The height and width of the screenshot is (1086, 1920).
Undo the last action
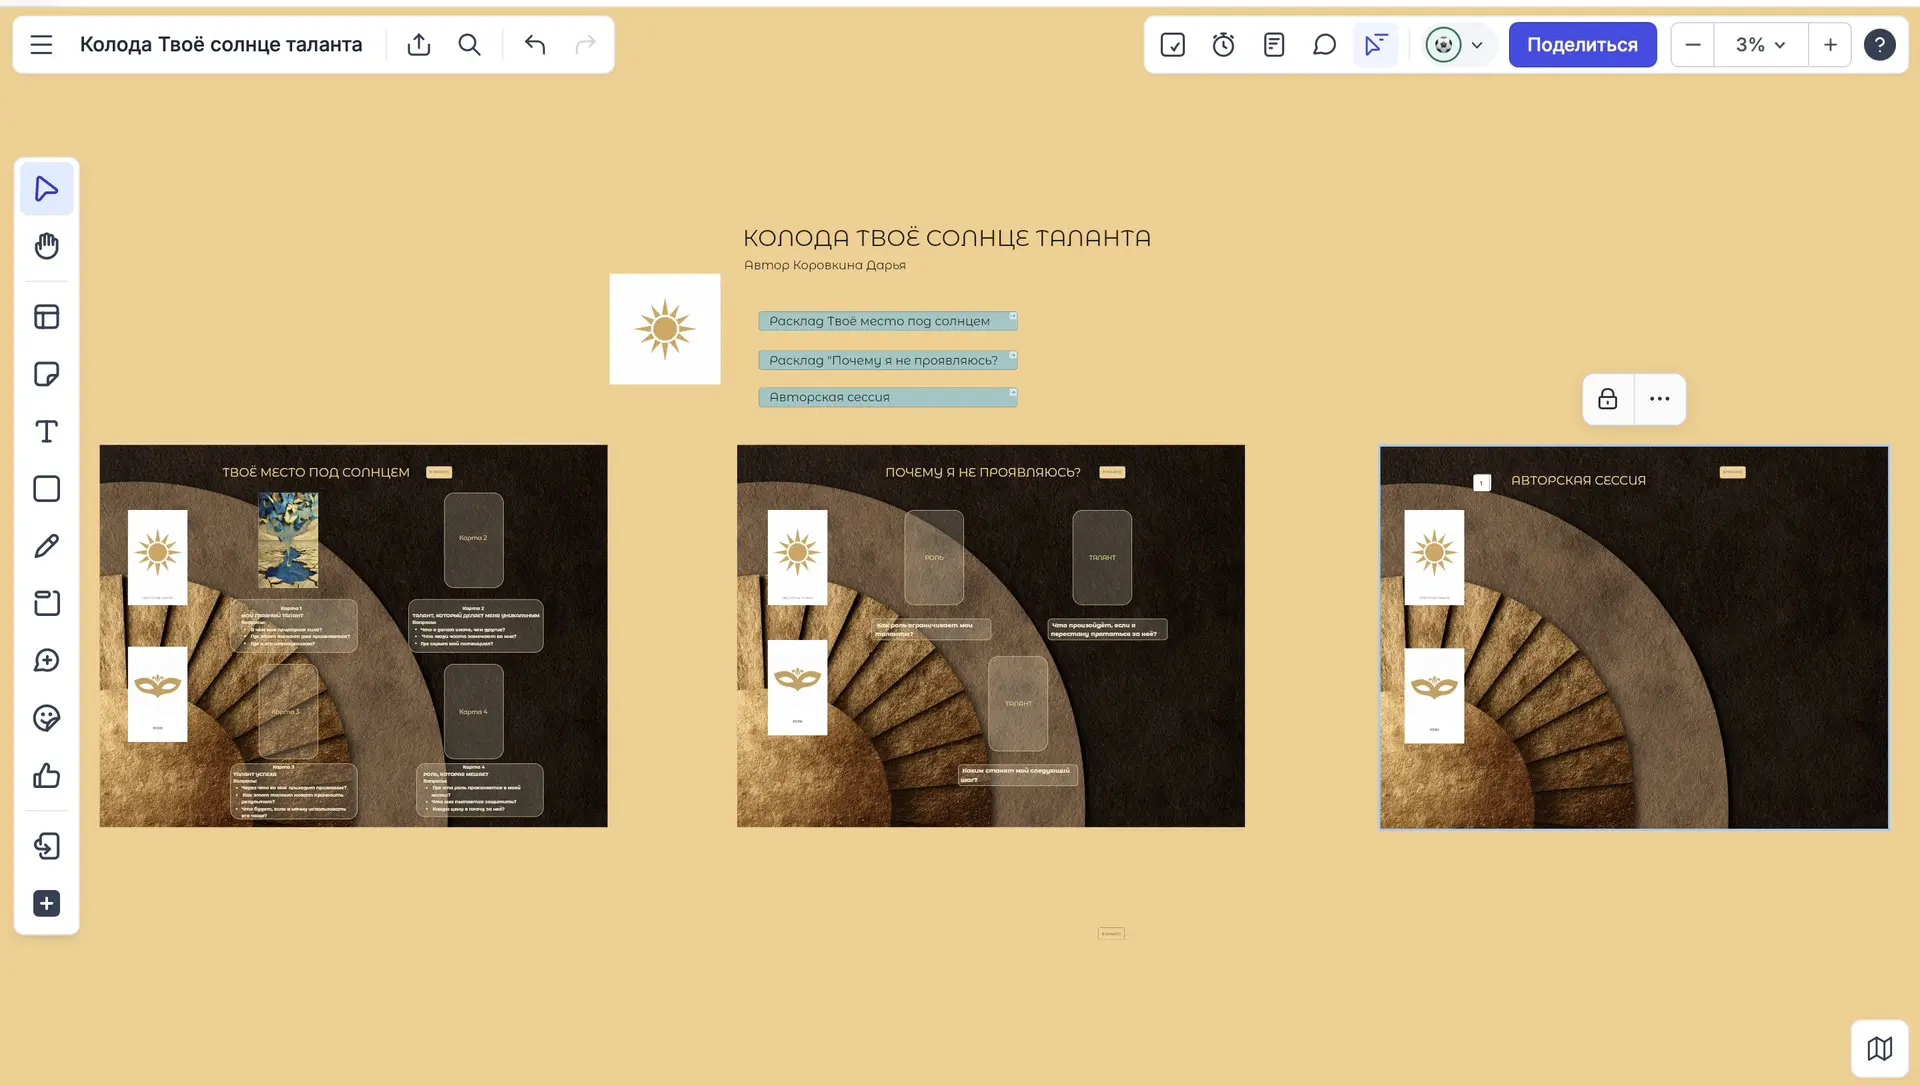click(535, 45)
